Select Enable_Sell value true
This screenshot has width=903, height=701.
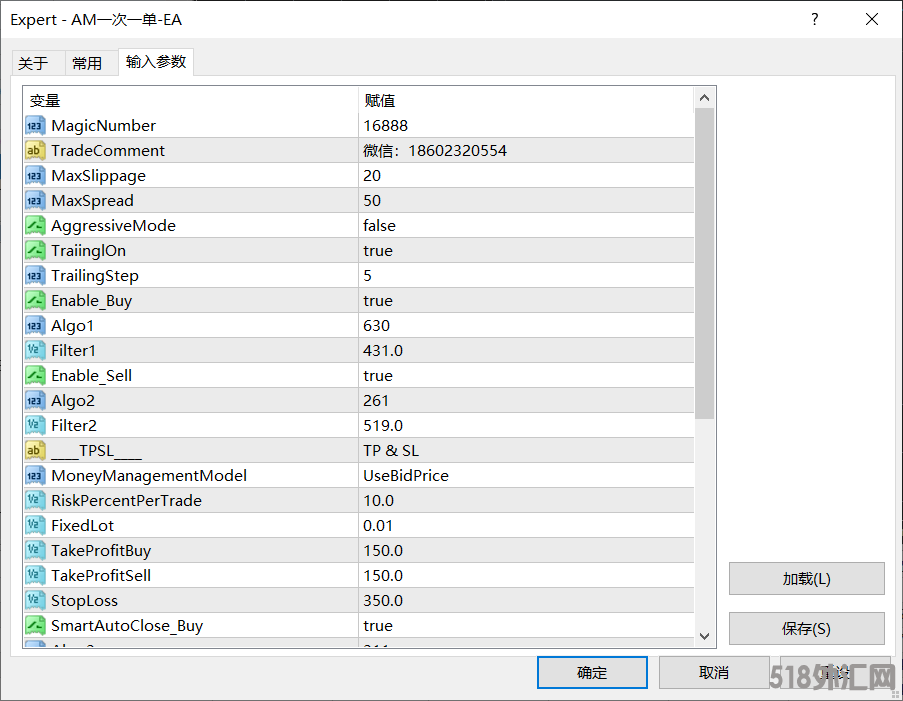(526, 376)
